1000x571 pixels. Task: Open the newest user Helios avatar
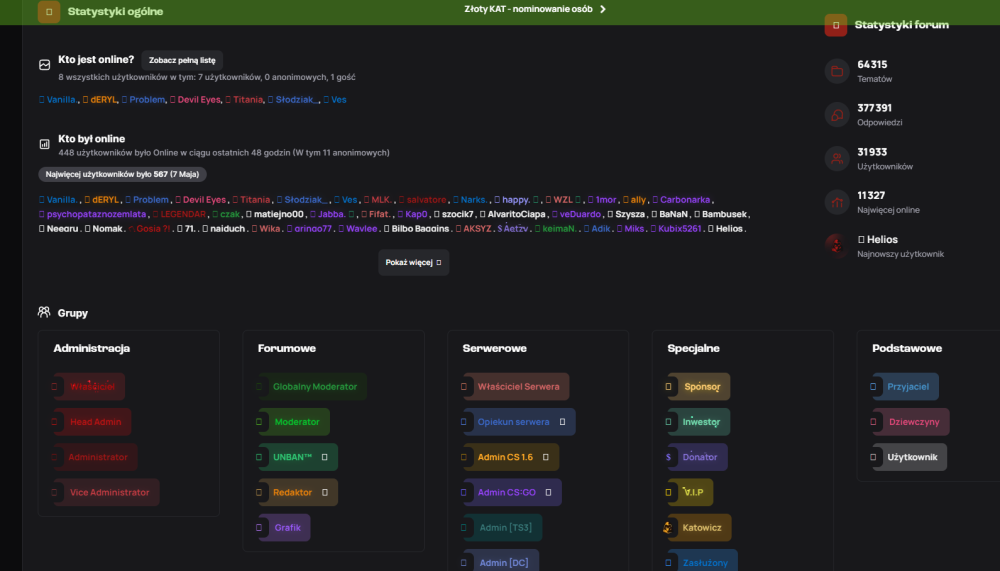tap(837, 246)
